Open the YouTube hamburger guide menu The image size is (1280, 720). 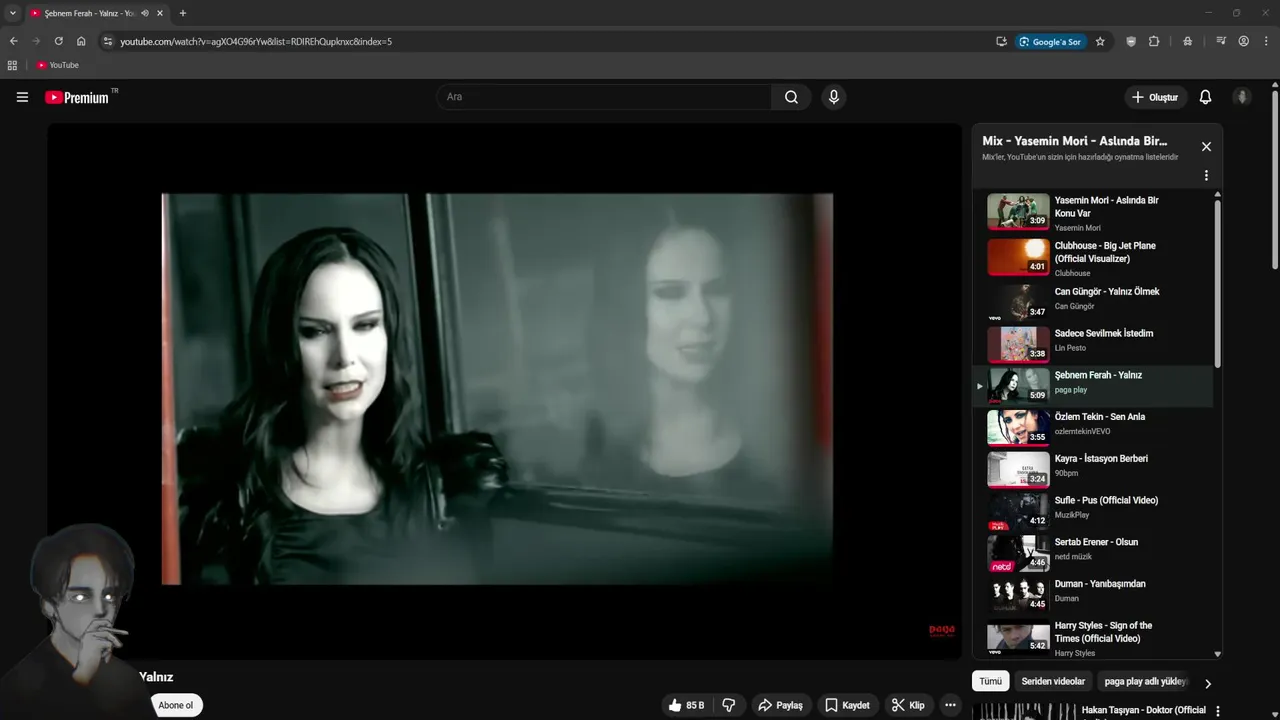(22, 97)
